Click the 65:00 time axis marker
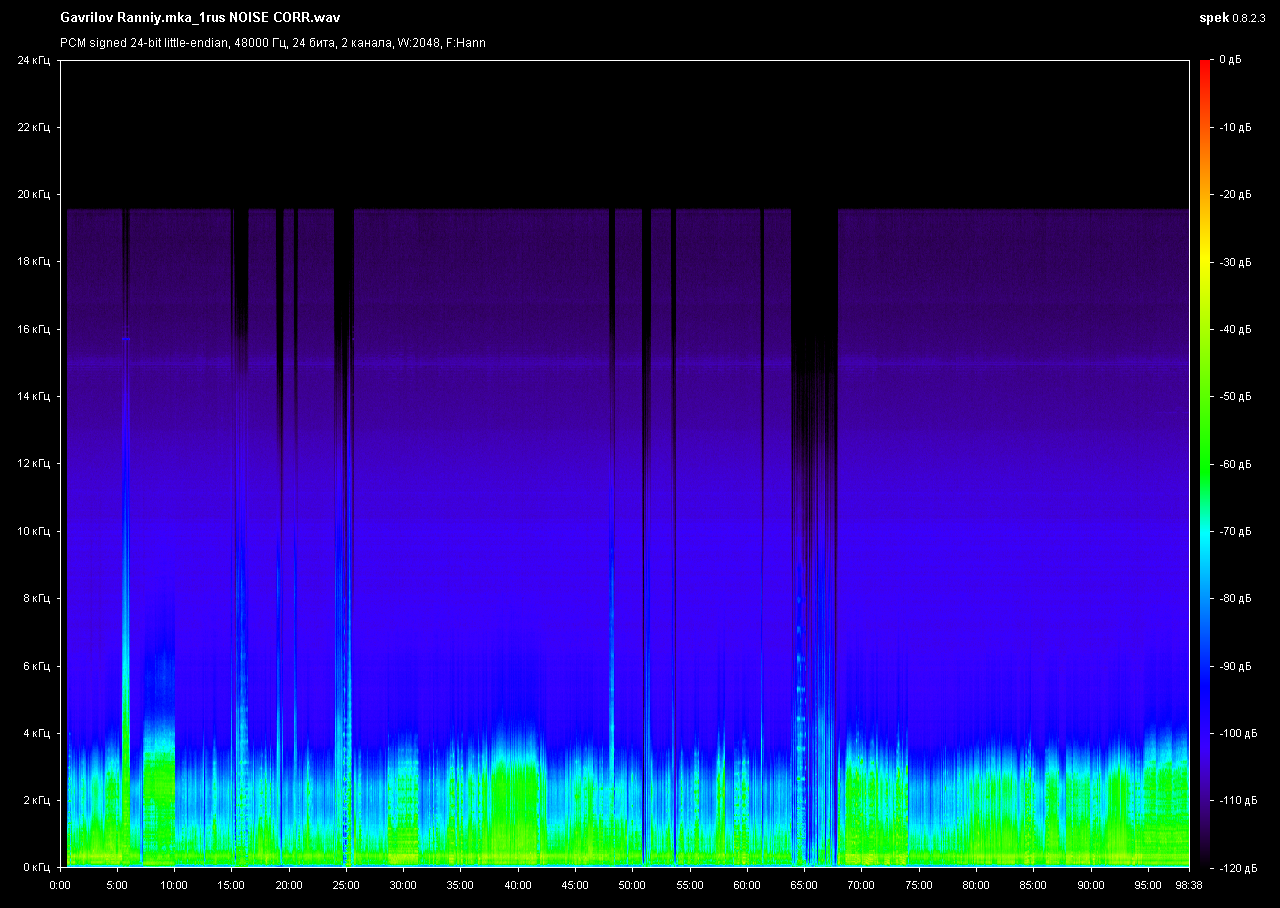Viewport: 1280px width, 908px height. pos(804,885)
